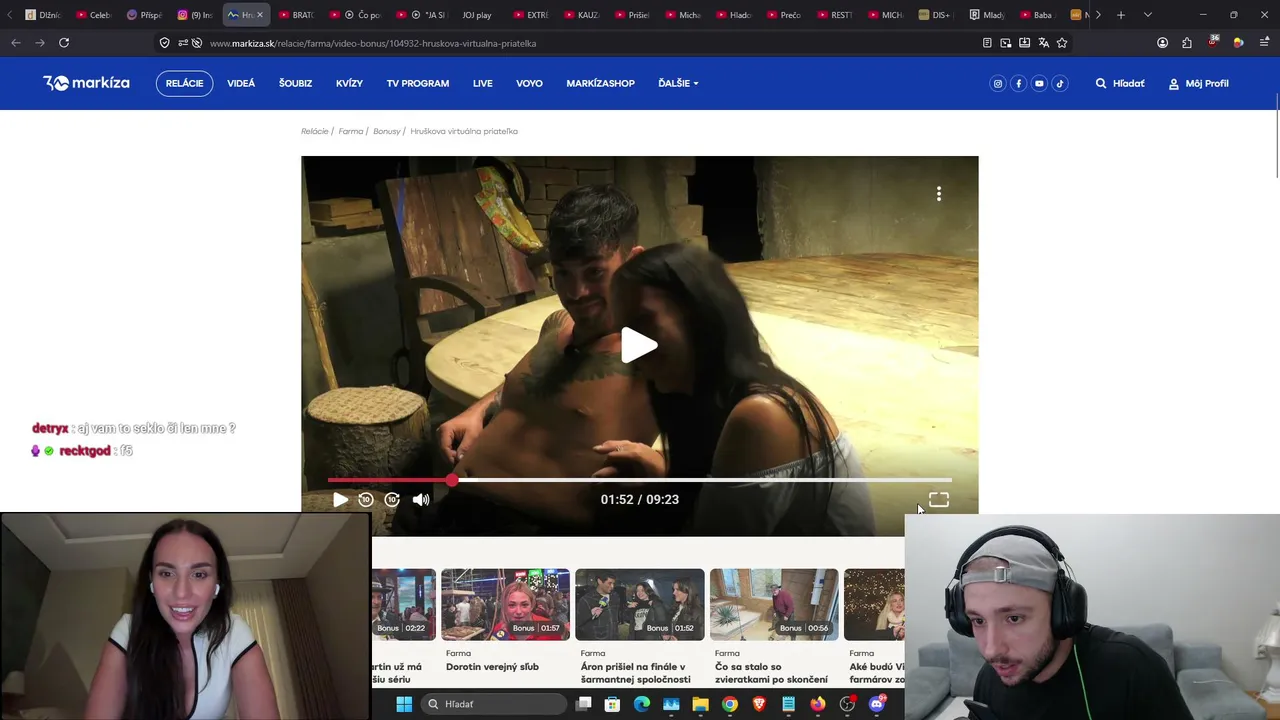Viewport: 1280px width, 720px height.
Task: Click the title 'Áron prišiel na finále v šarmantnej spoločnosti'
Action: (x=635, y=673)
